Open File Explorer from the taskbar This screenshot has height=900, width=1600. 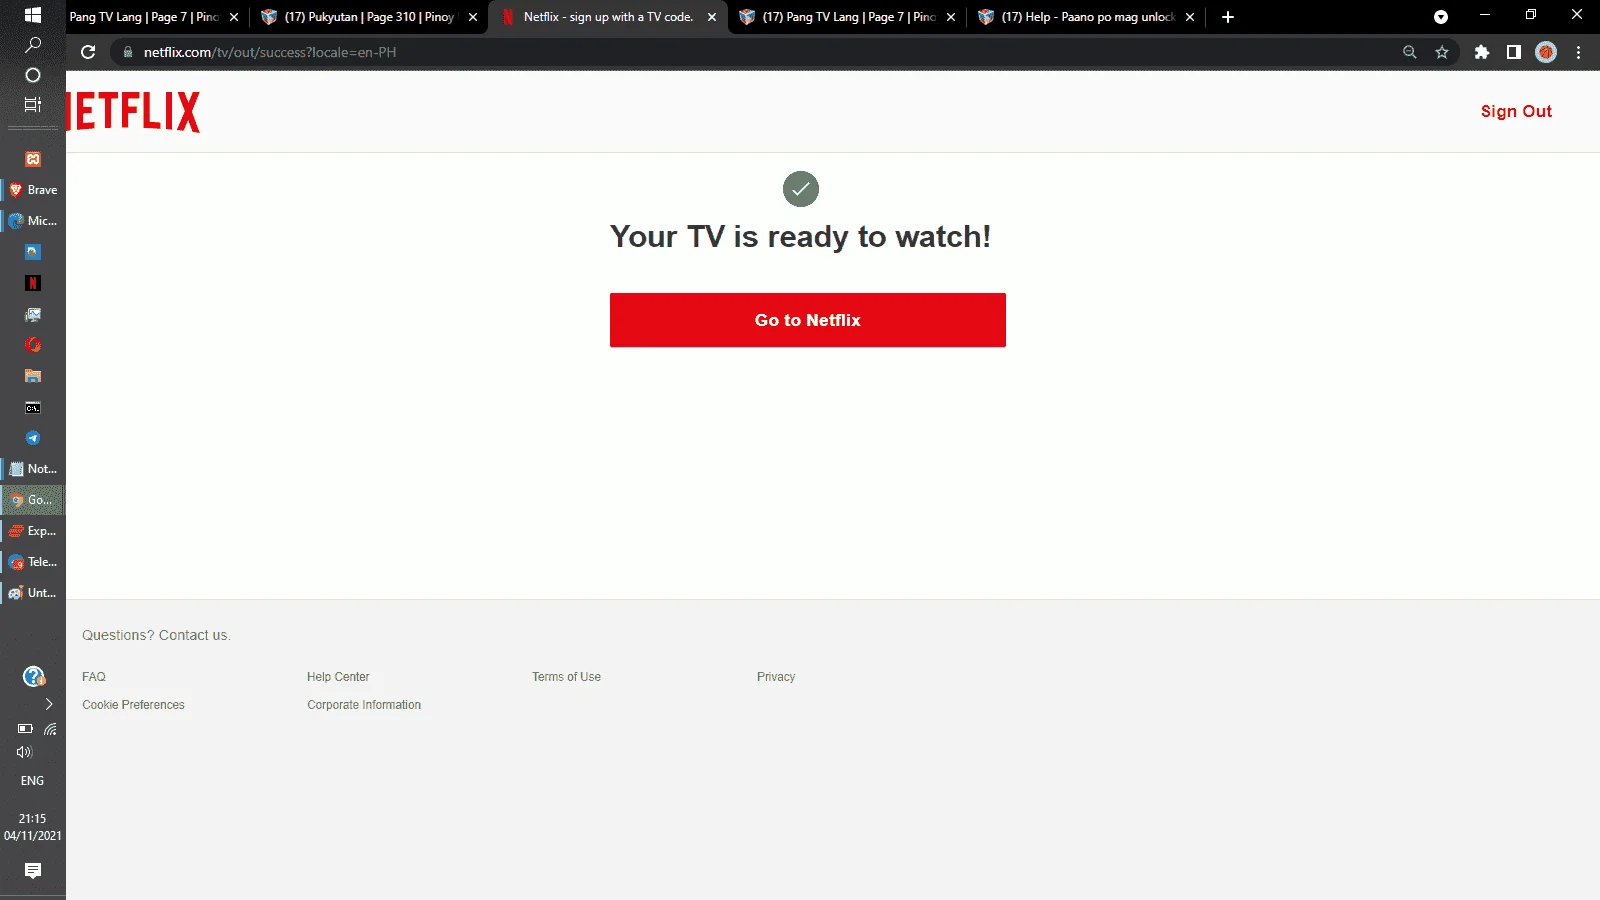(x=32, y=376)
